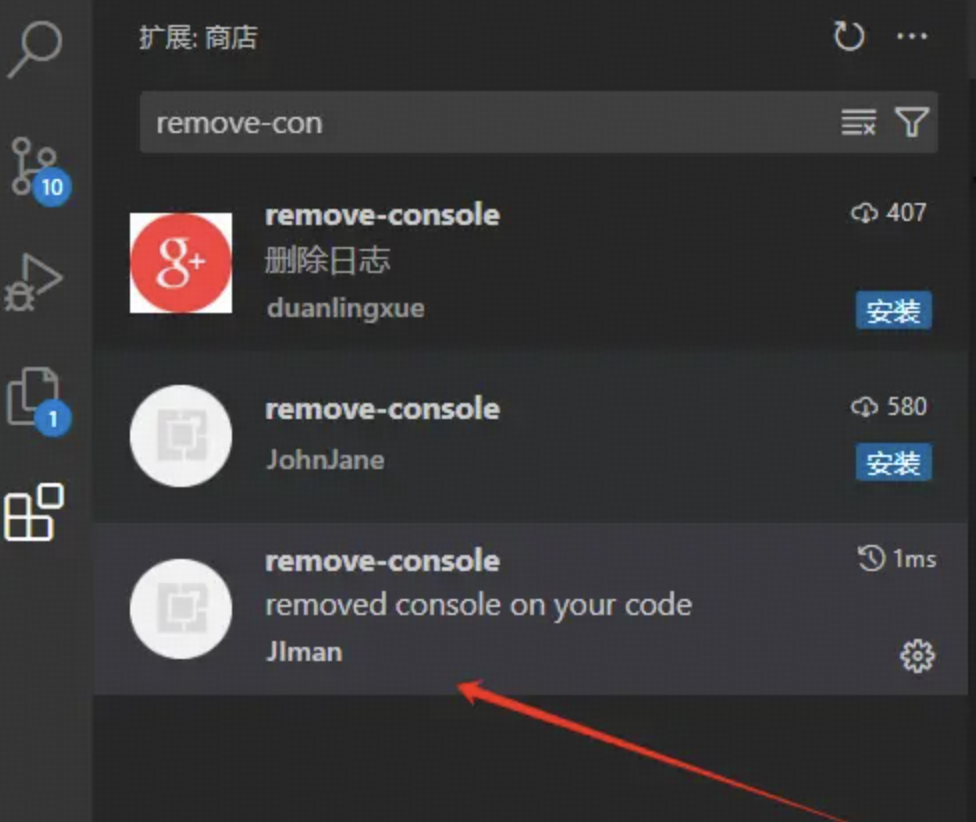Select remove-console by JohnJane entry

(x=530, y=436)
